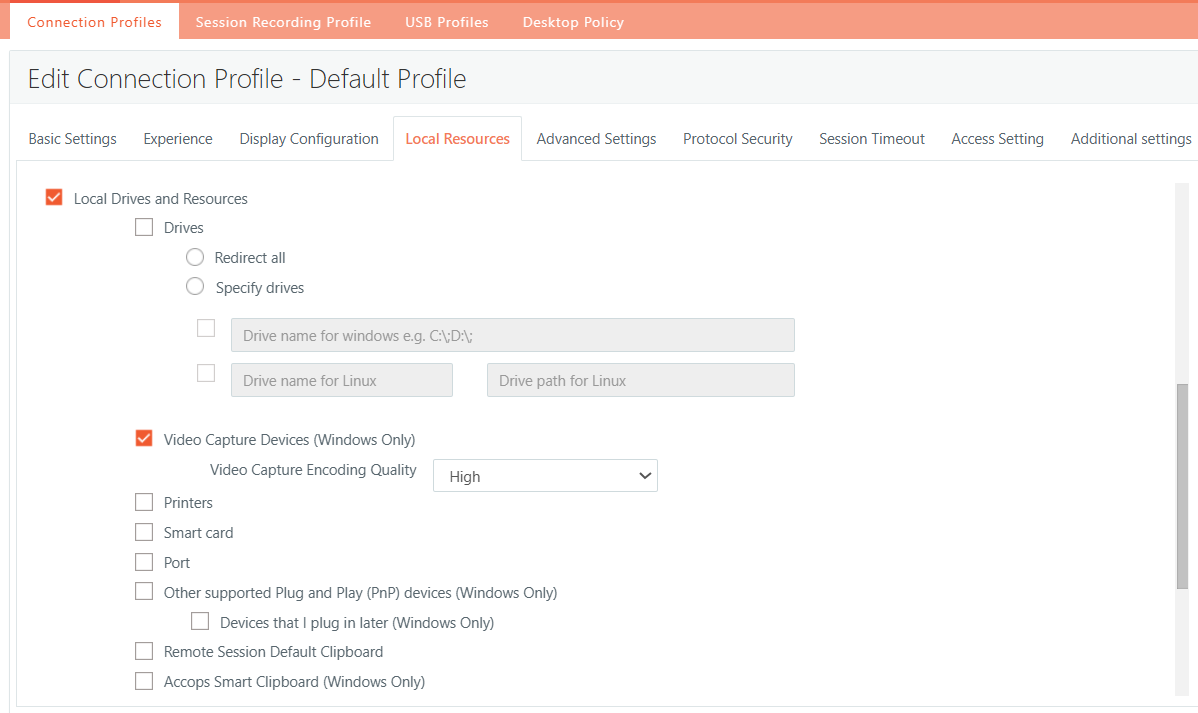Open the Protocol Security tab
The image size is (1198, 713).
click(737, 139)
